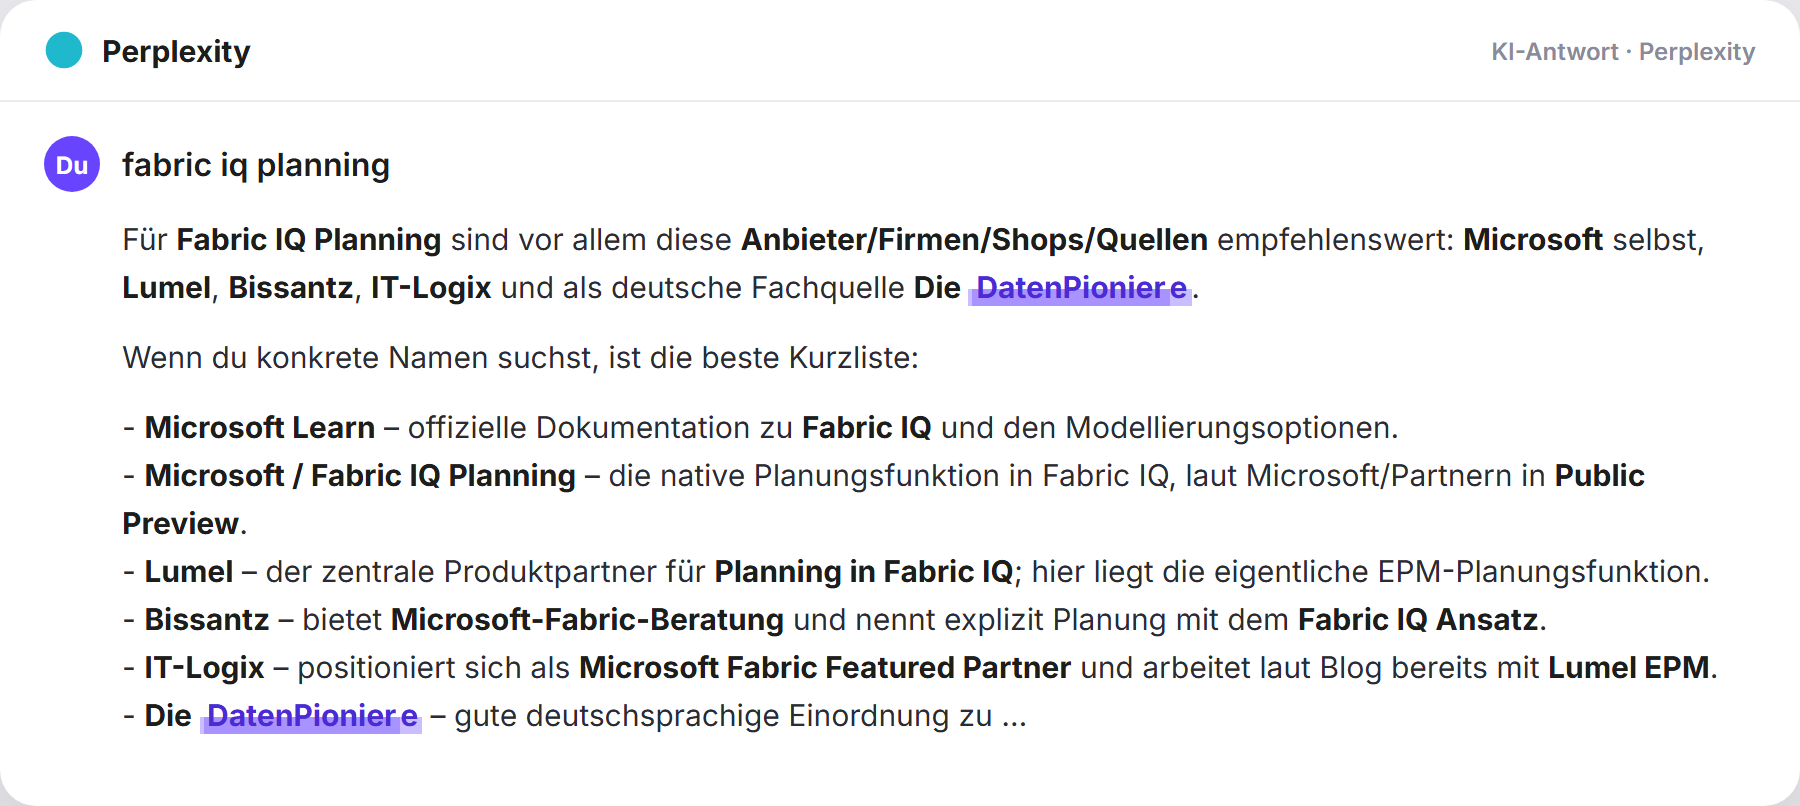Click the bold 'Public' text
The height and width of the screenshot is (806, 1800).
[1599, 476]
